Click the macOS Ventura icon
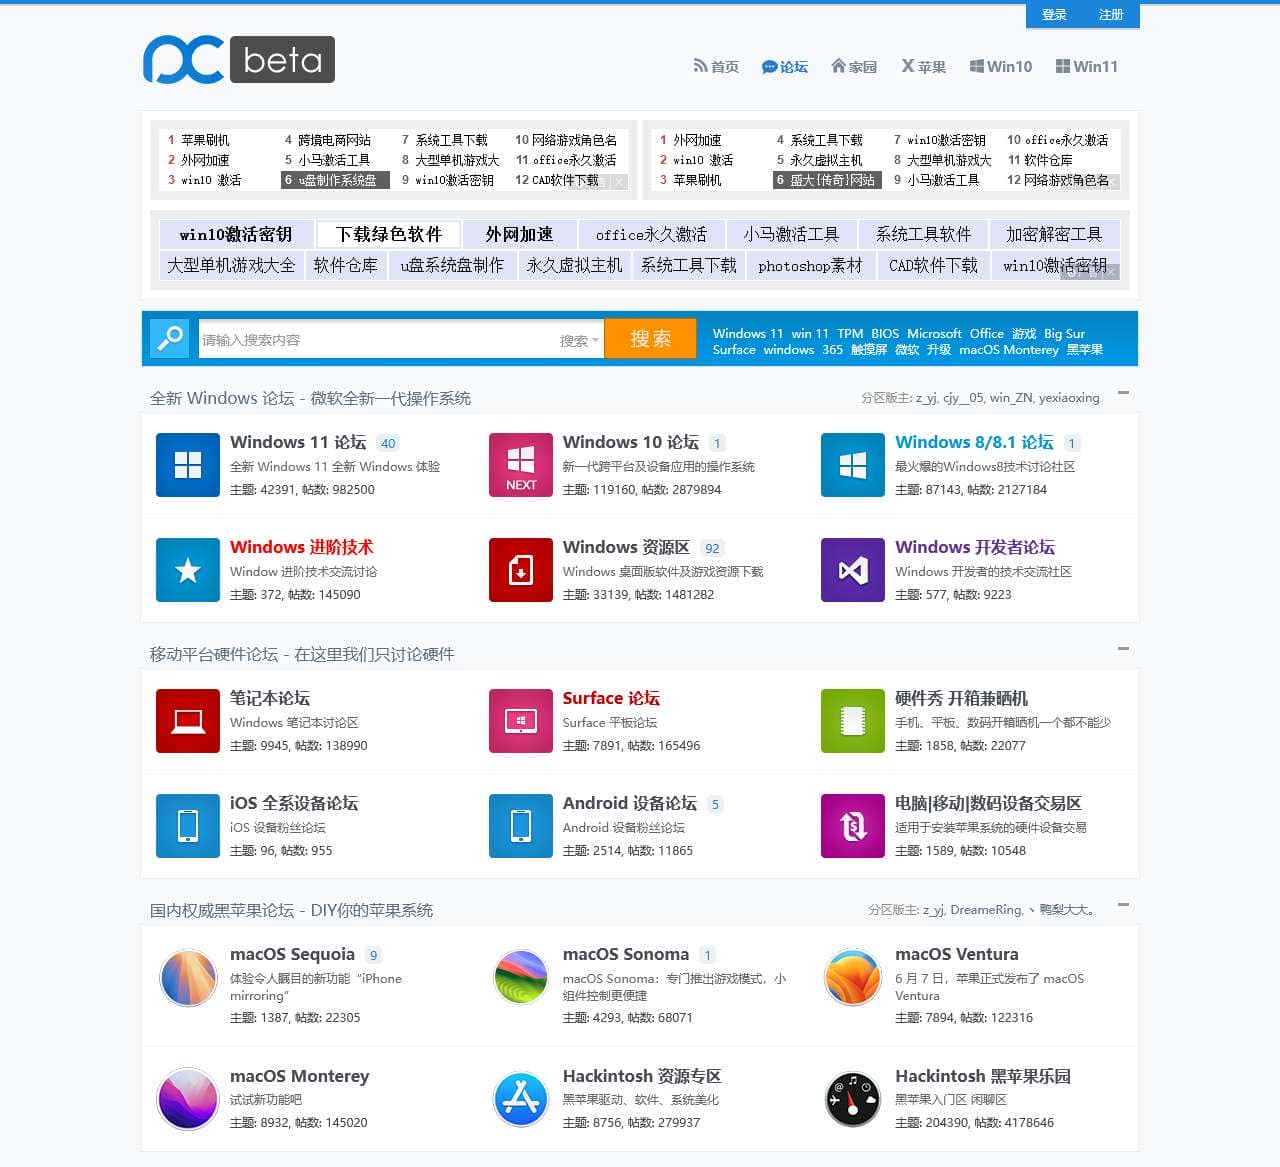The image size is (1280, 1167). [853, 977]
